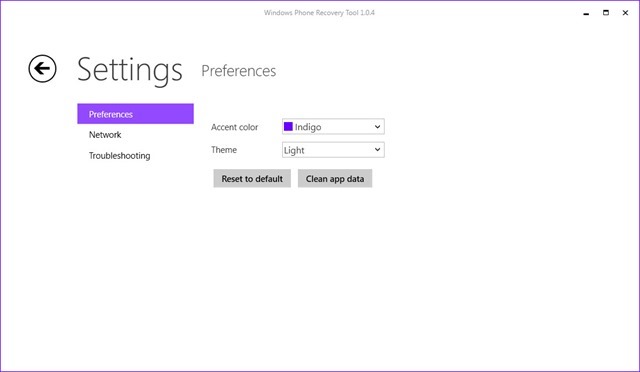Maximize the Recovery Tool window

(606, 13)
